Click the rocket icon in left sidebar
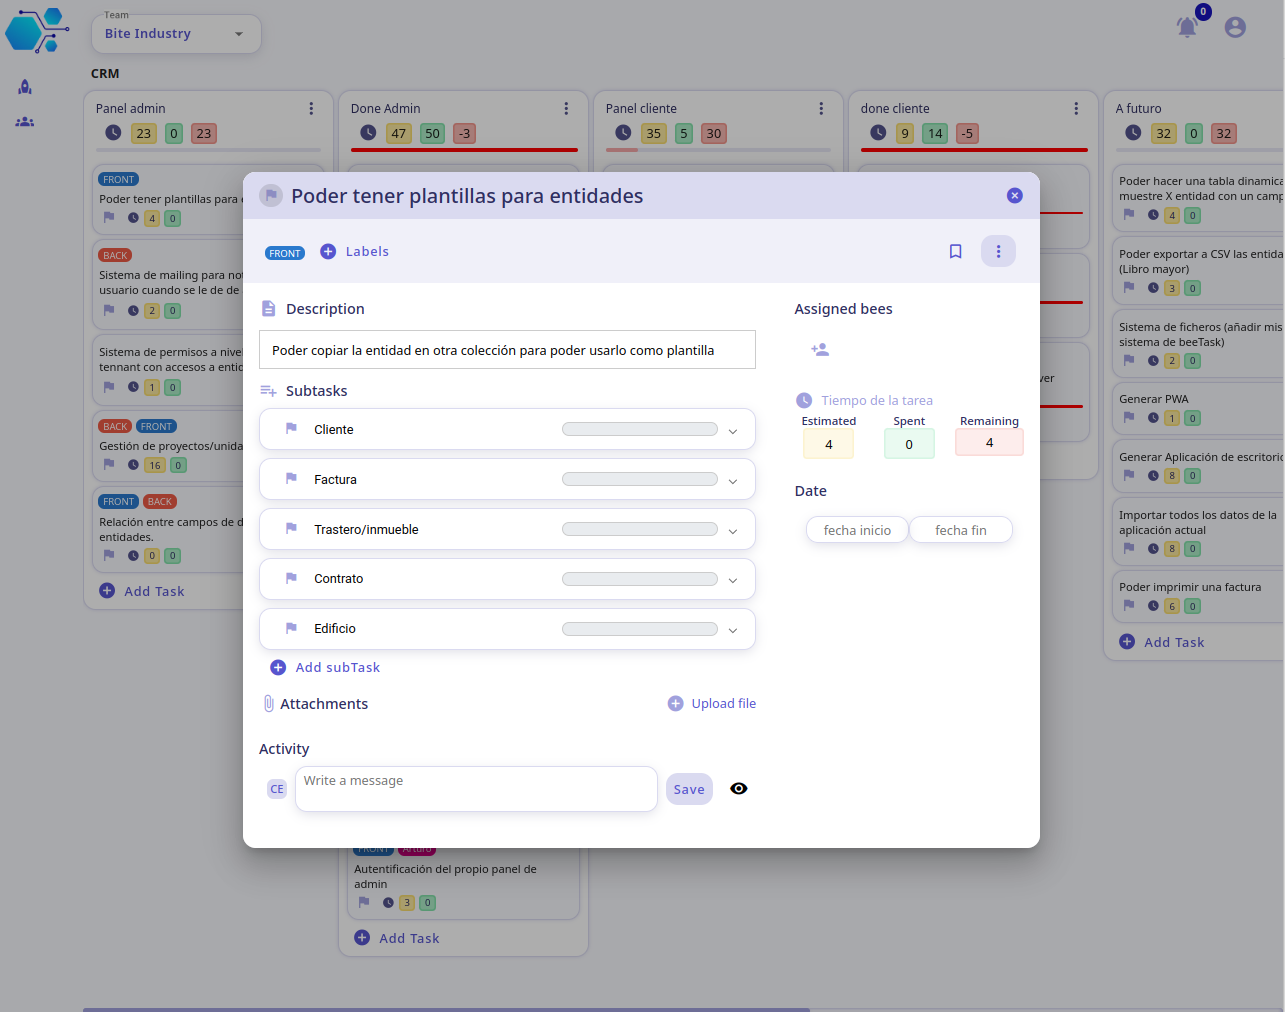This screenshot has height=1012, width=1285. pos(25,87)
